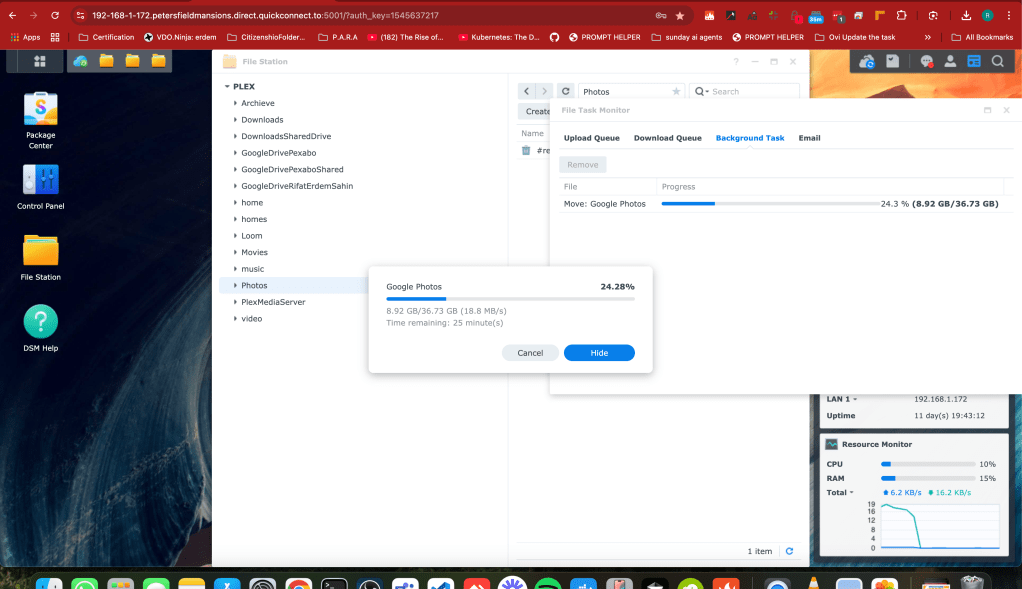Reload the browser page
The height and width of the screenshot is (589, 1022).
(55, 15)
